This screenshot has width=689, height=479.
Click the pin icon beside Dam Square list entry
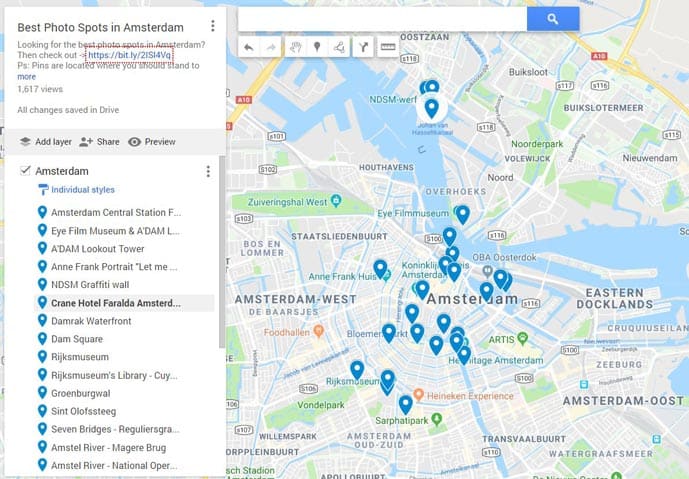point(42,339)
